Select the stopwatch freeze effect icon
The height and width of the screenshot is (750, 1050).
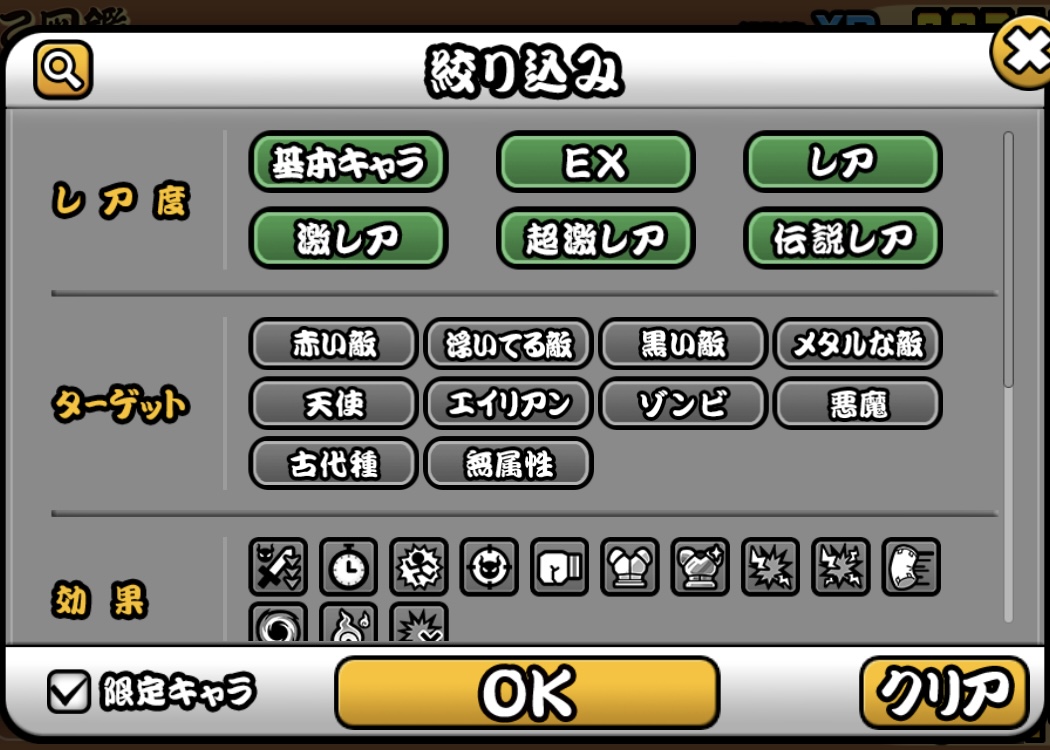tap(348, 567)
